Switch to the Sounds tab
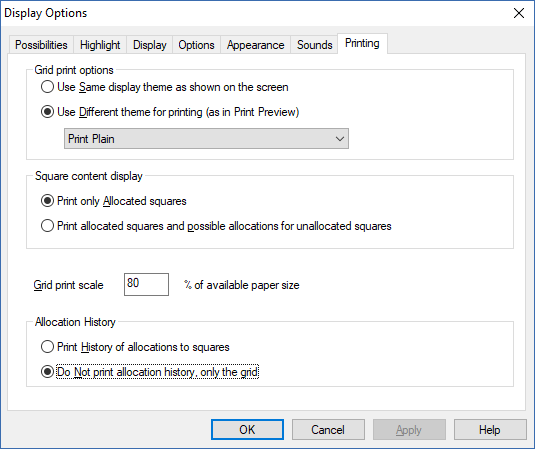The height and width of the screenshot is (449, 535). (314, 45)
